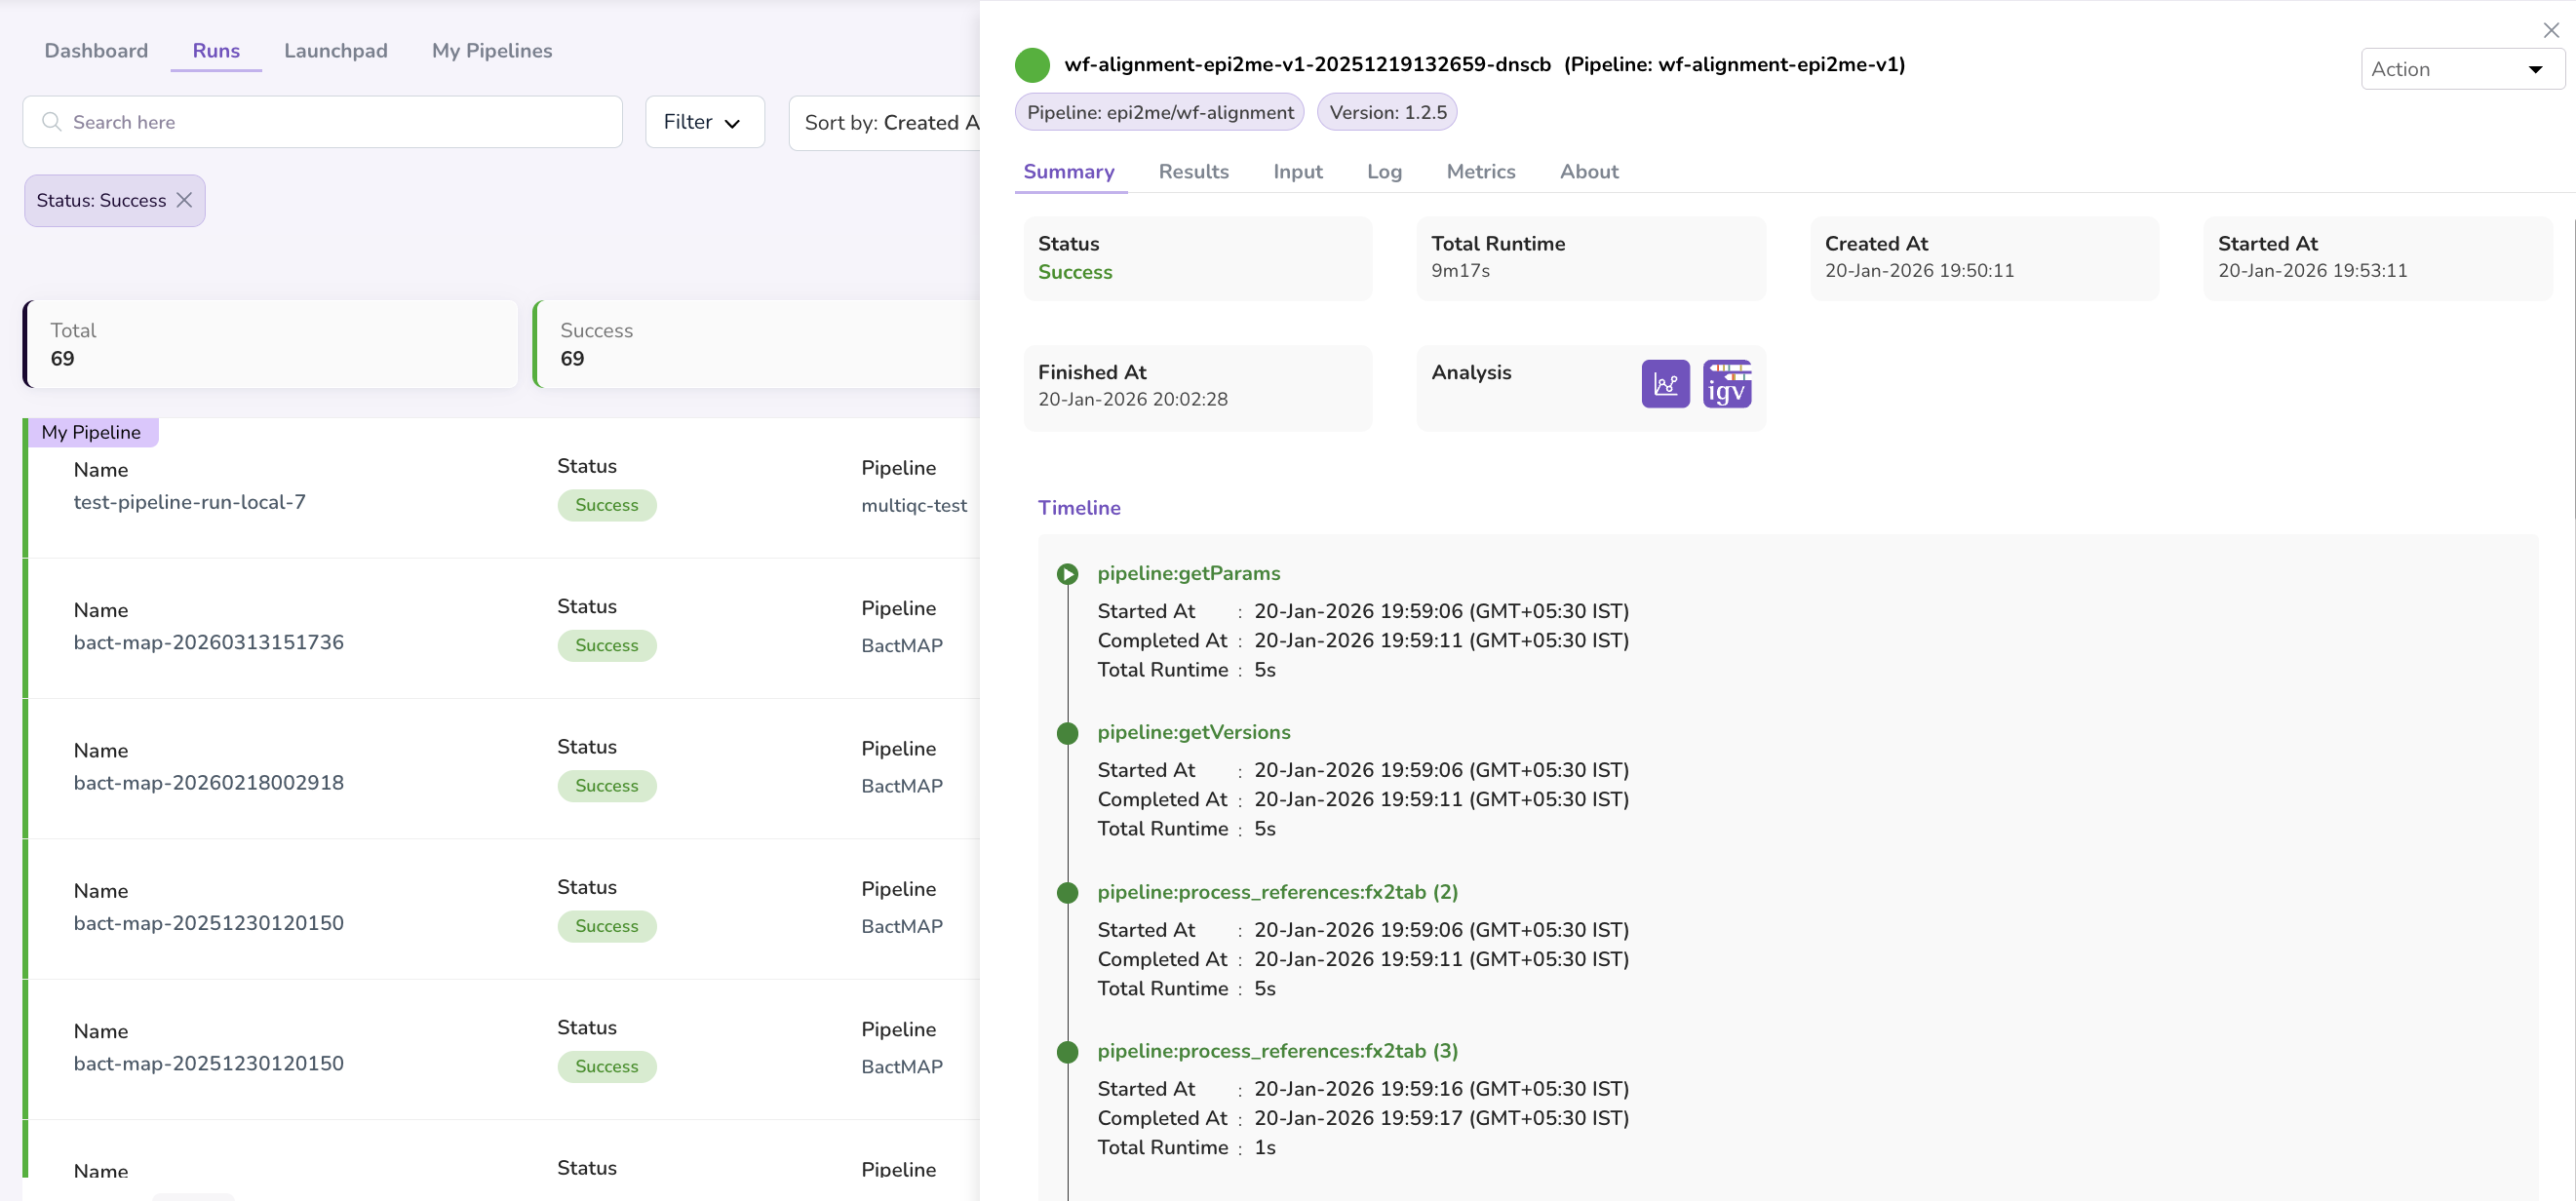Click the pipeline:getVersions step title

(1194, 733)
